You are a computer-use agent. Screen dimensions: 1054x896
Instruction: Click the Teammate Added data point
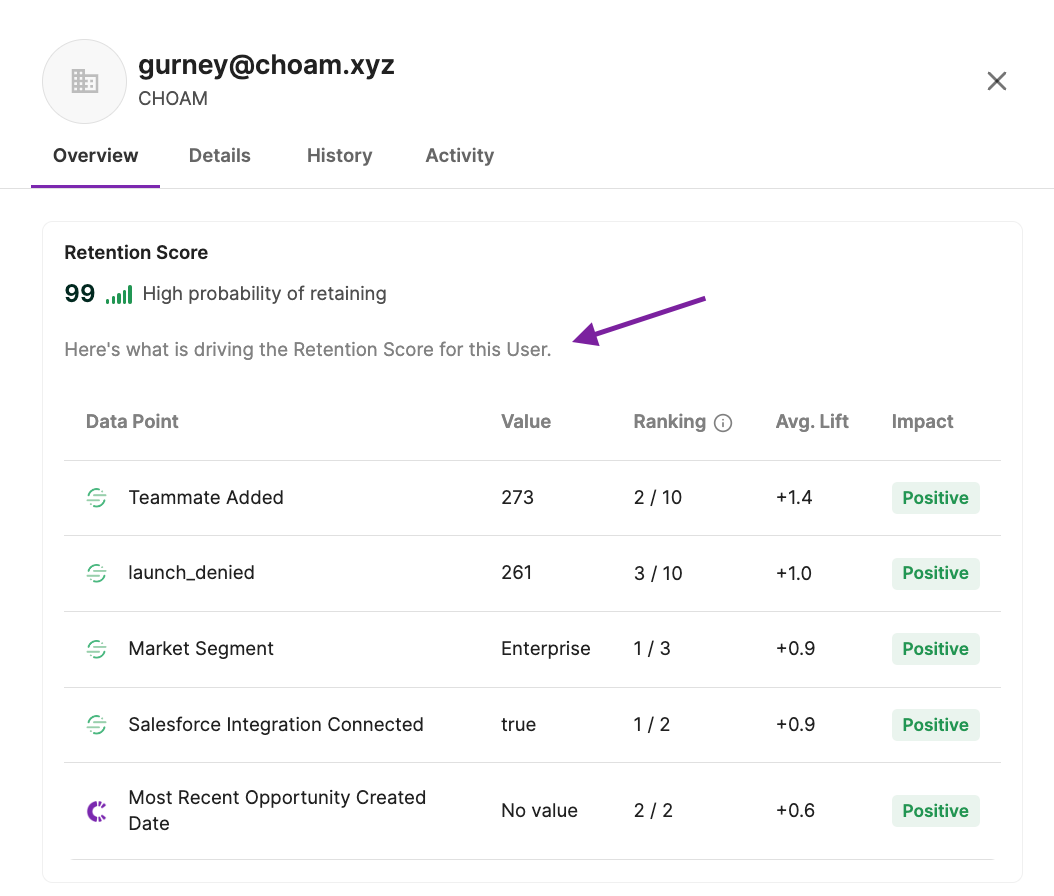point(206,498)
